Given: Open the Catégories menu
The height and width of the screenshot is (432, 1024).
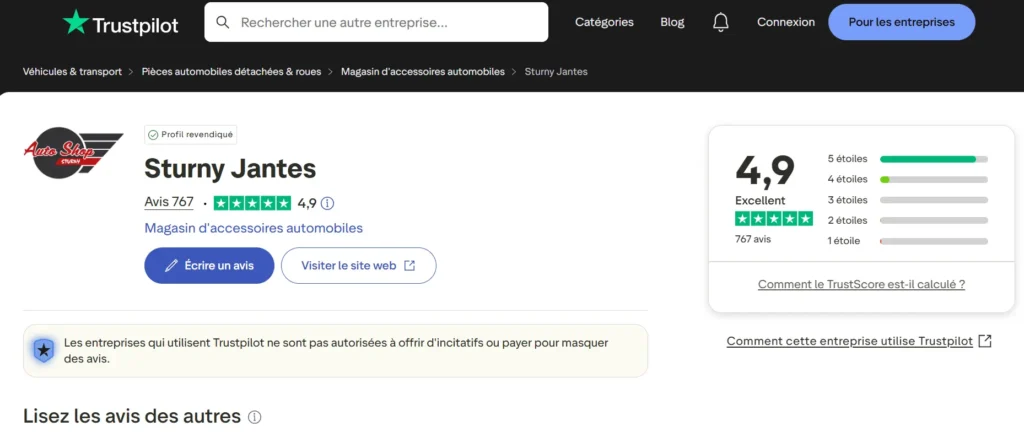Looking at the screenshot, I should [x=604, y=22].
